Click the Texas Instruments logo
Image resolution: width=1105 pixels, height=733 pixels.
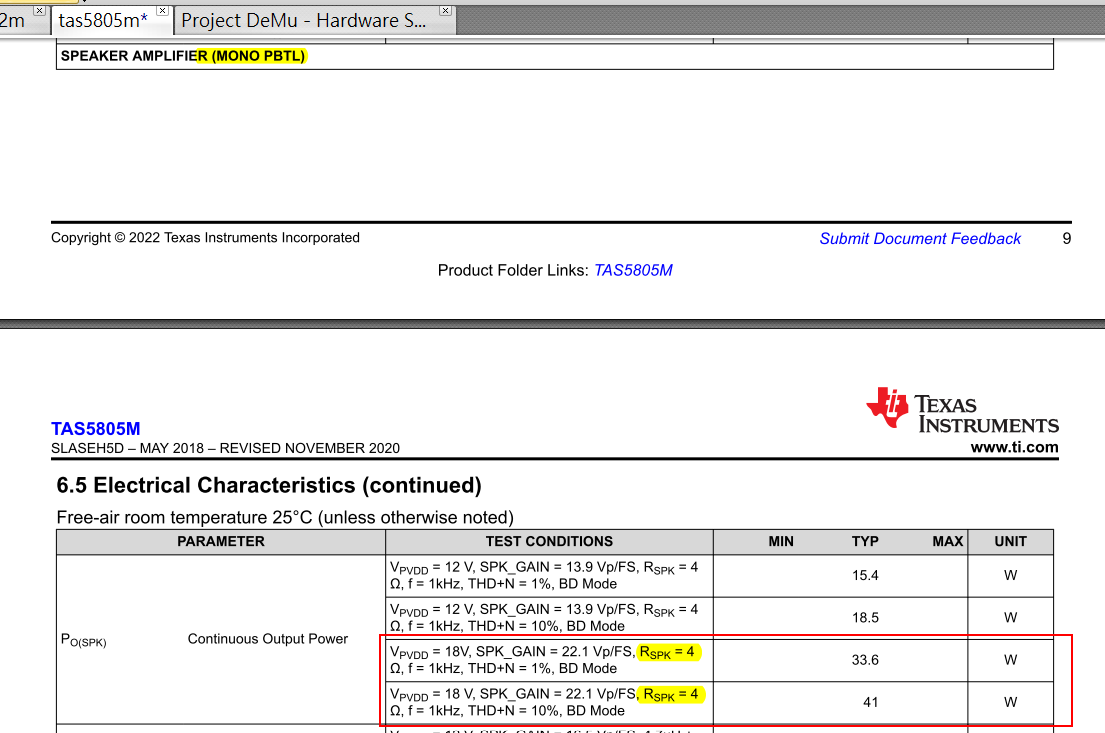(x=963, y=409)
